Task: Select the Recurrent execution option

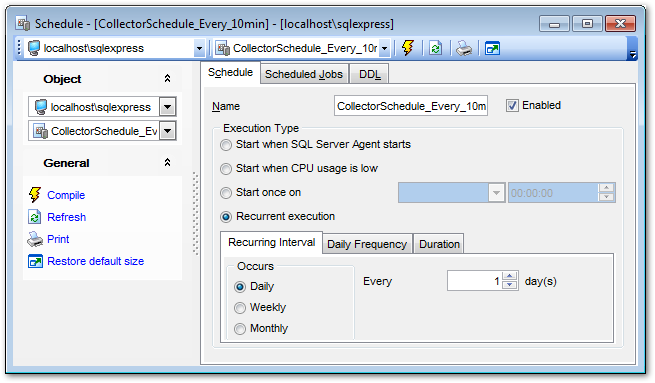Action: (226, 217)
